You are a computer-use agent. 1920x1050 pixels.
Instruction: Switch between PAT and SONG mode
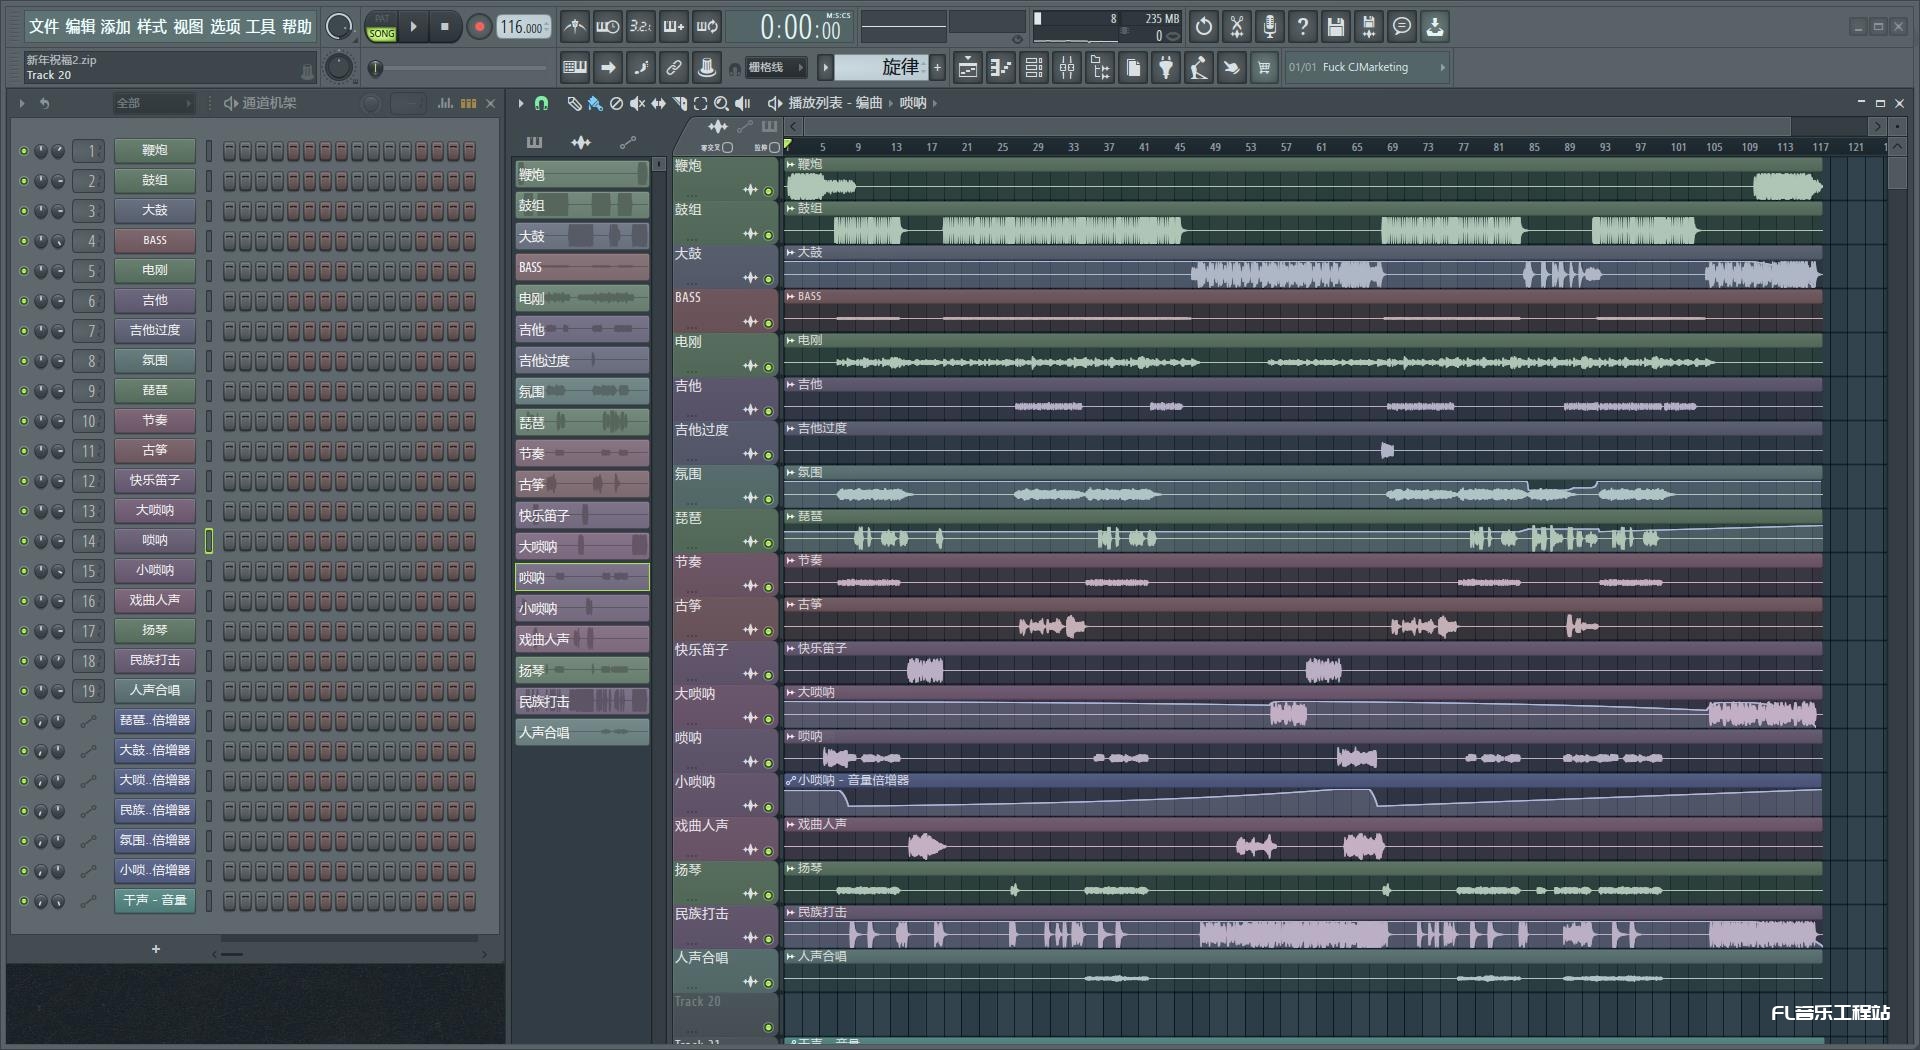click(x=381, y=27)
